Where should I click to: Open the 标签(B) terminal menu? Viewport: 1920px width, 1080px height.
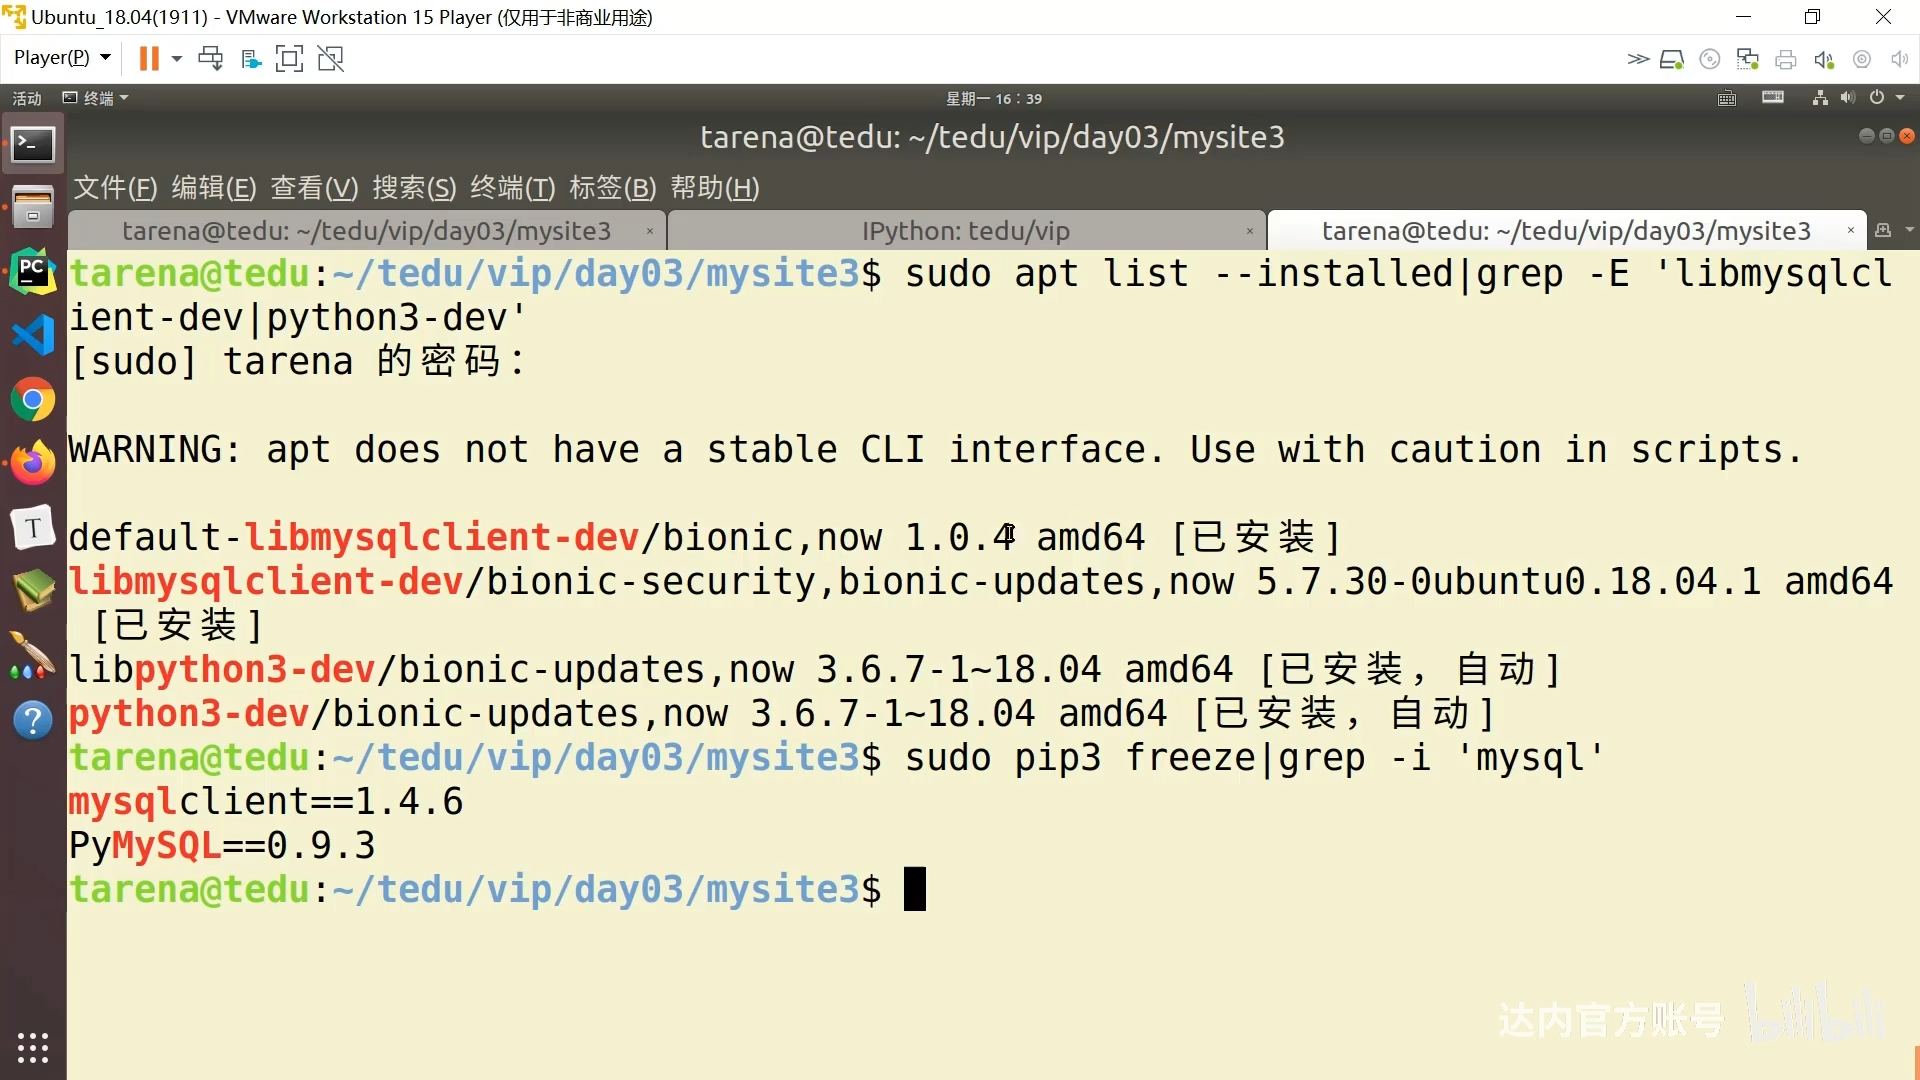[613, 188]
